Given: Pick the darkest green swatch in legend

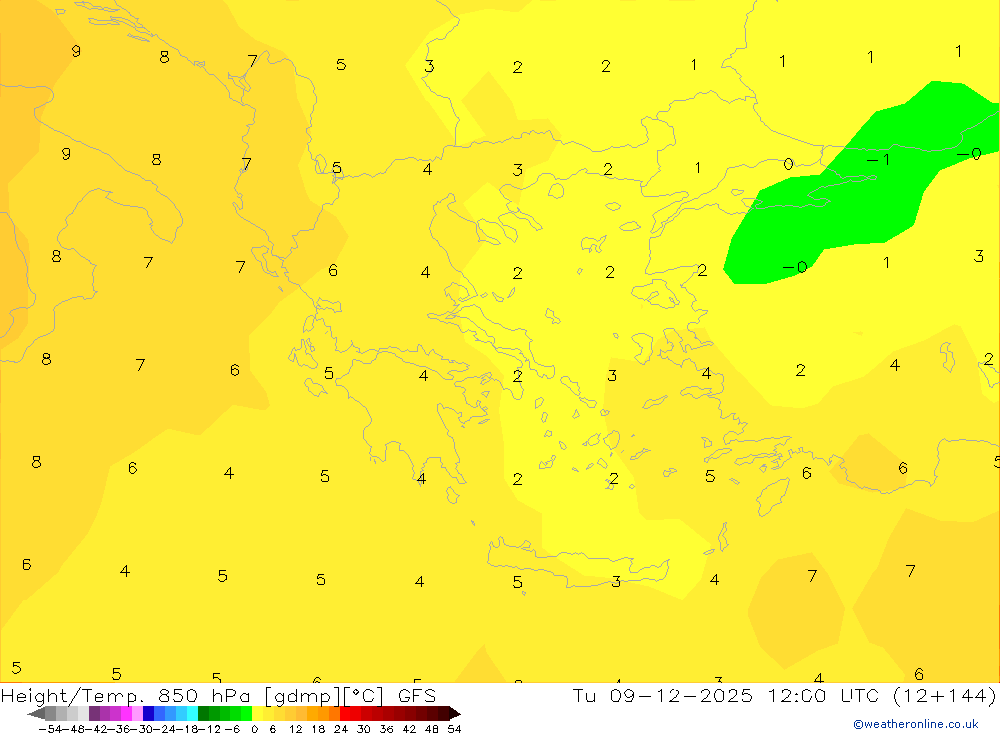Looking at the screenshot, I should pos(203,714).
